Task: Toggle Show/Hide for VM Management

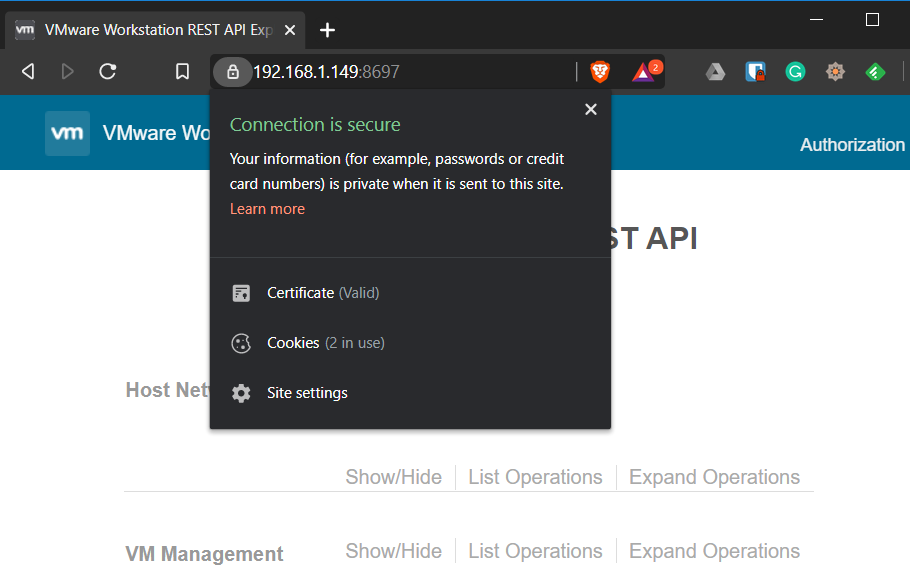Action: 393,551
